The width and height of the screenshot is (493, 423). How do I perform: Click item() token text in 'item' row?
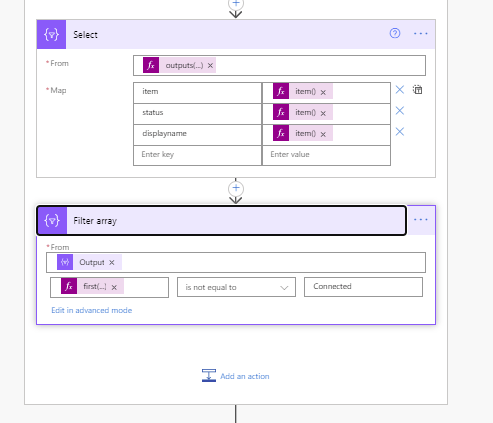[x=305, y=92]
